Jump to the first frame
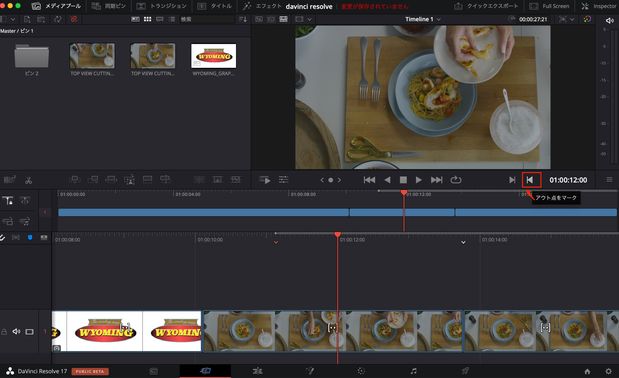The height and width of the screenshot is (378, 619). 369,180
